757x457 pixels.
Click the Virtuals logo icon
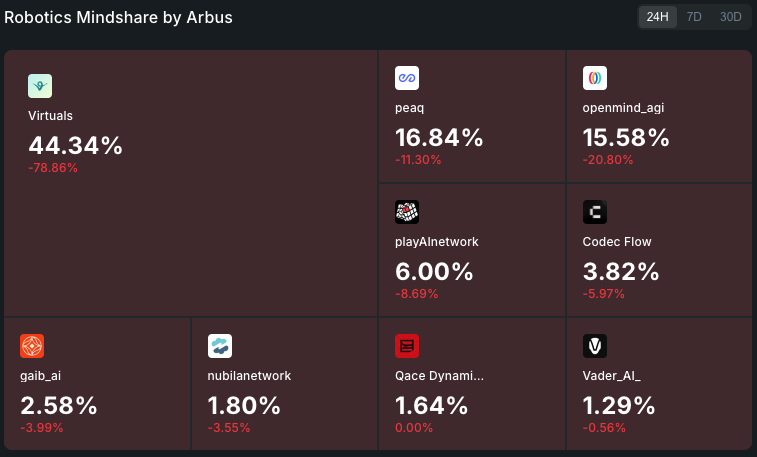pos(40,86)
